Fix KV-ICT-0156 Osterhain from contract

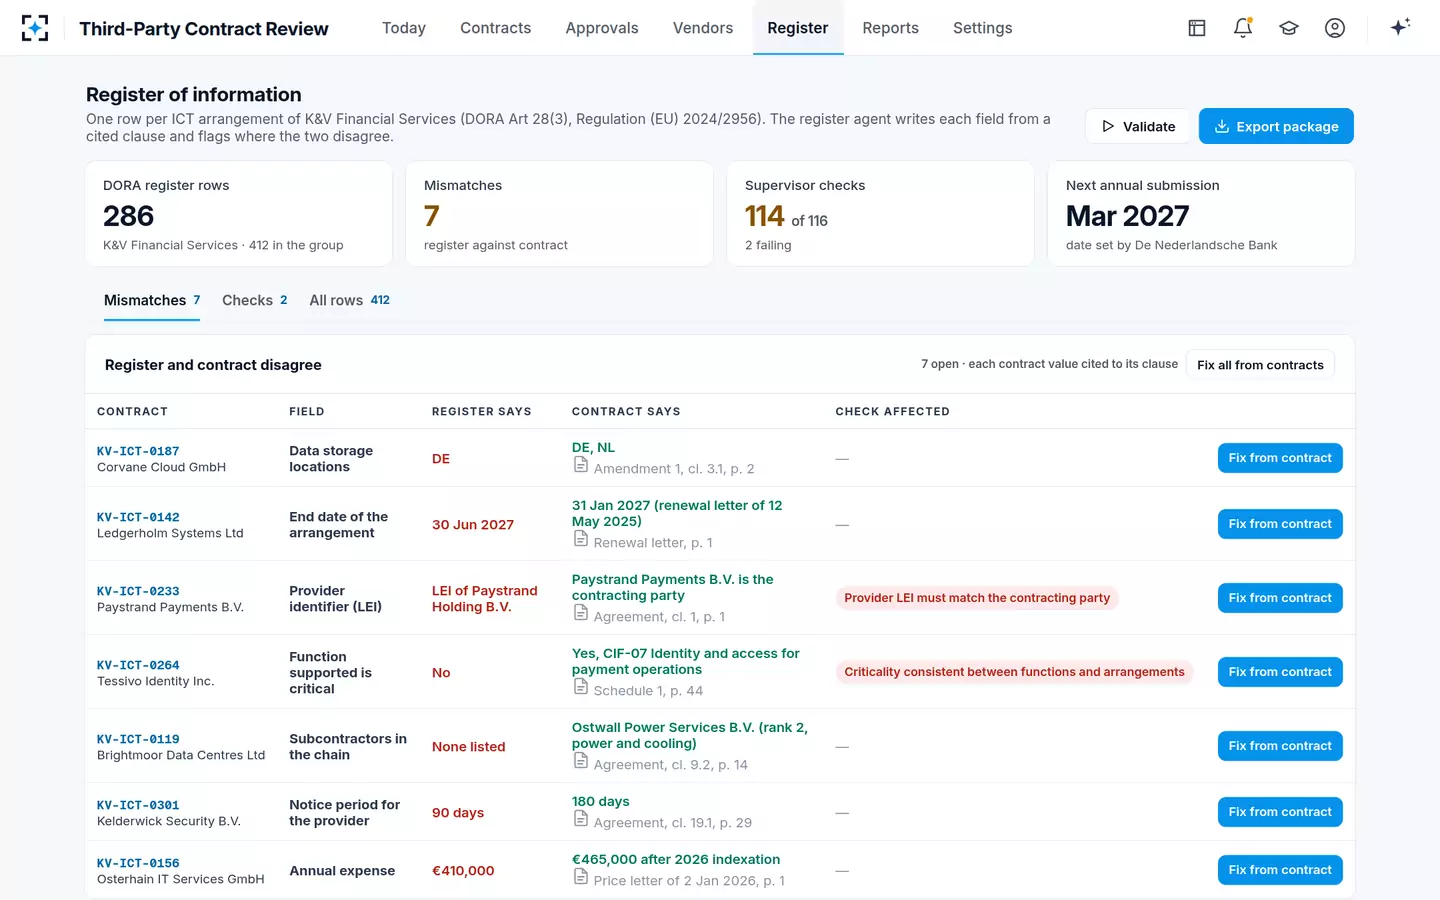click(1280, 870)
